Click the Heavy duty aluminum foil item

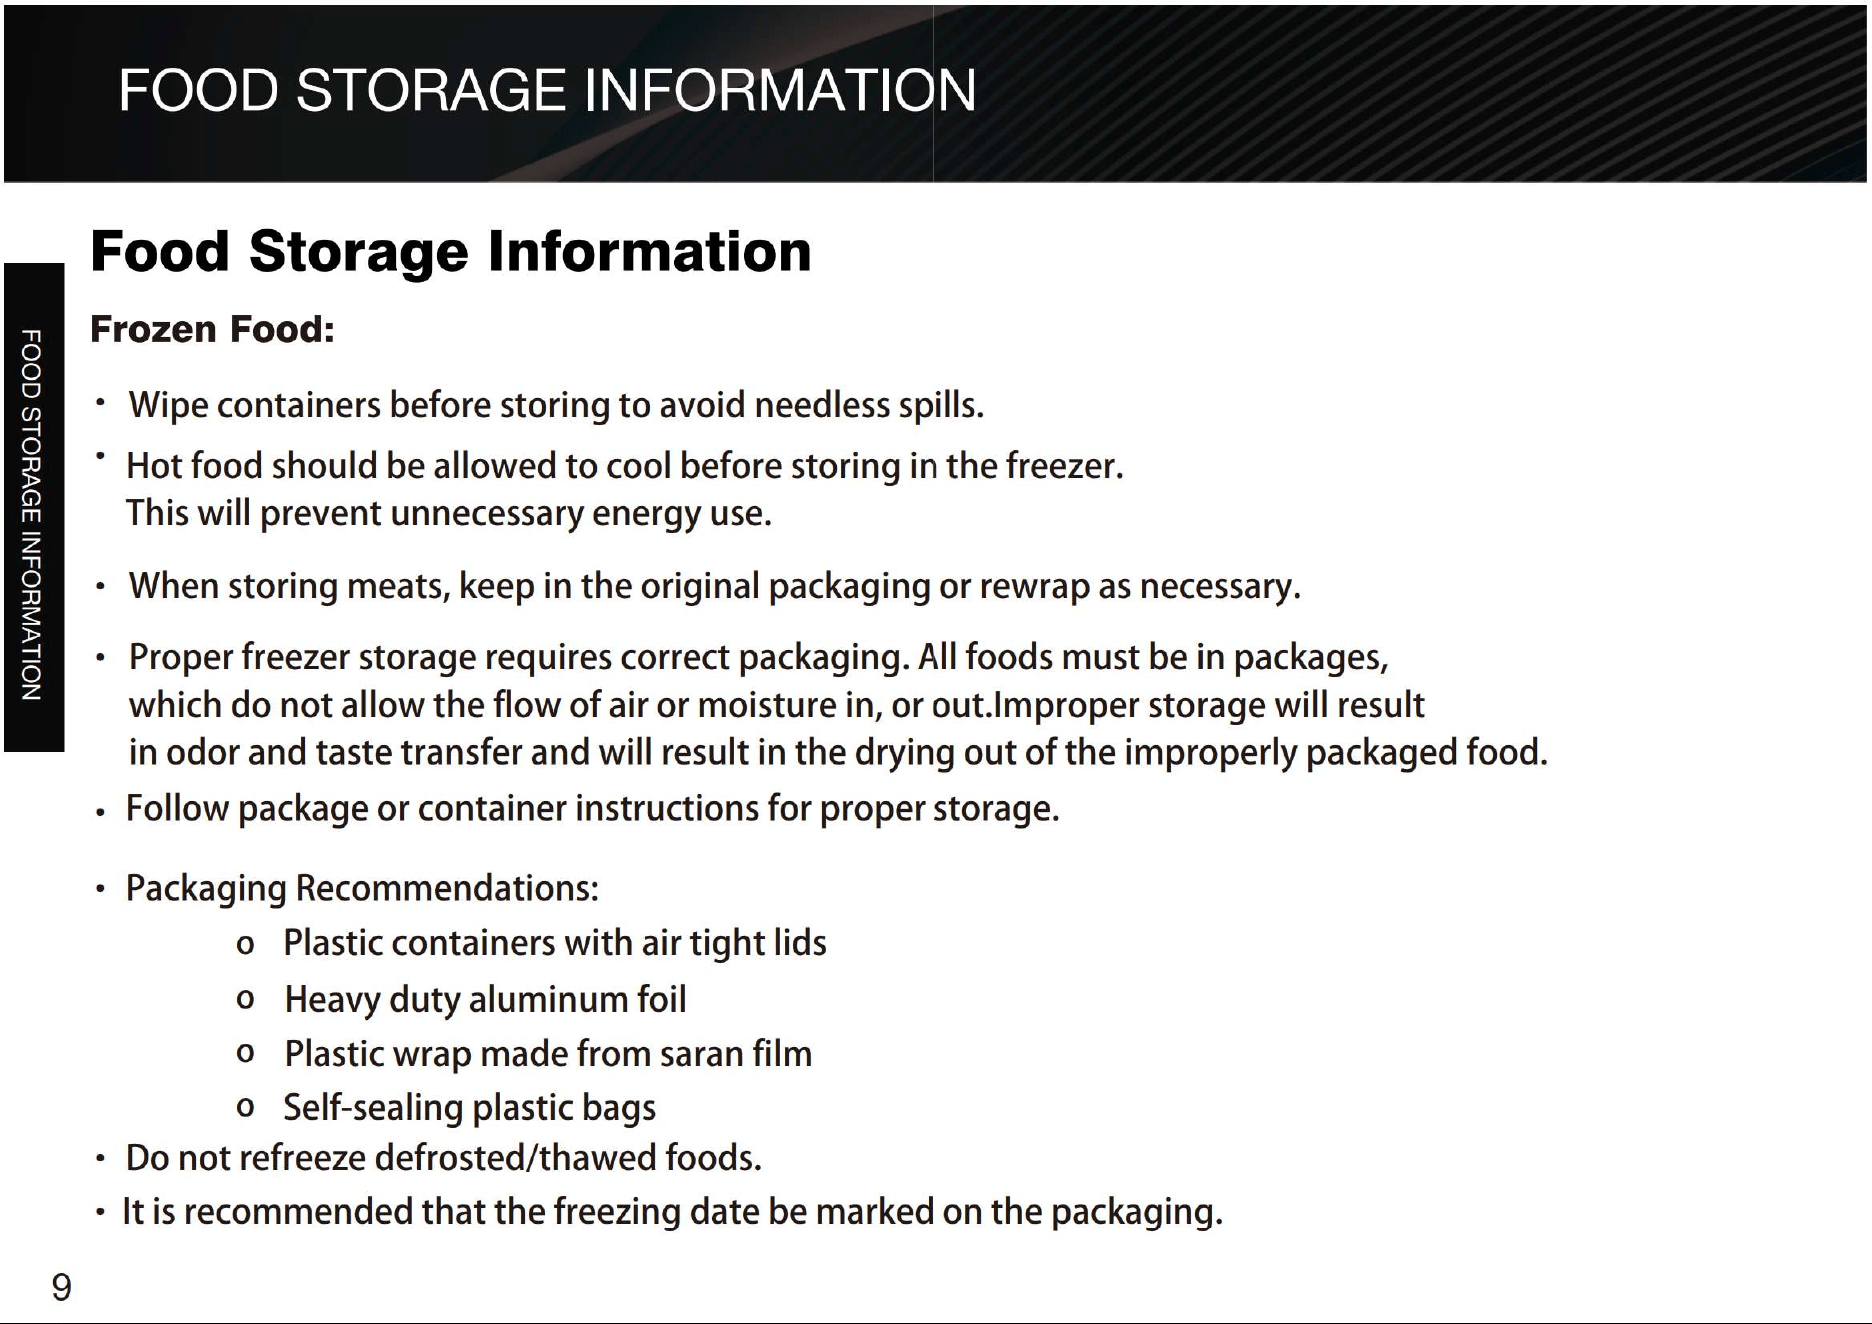coord(485,1000)
